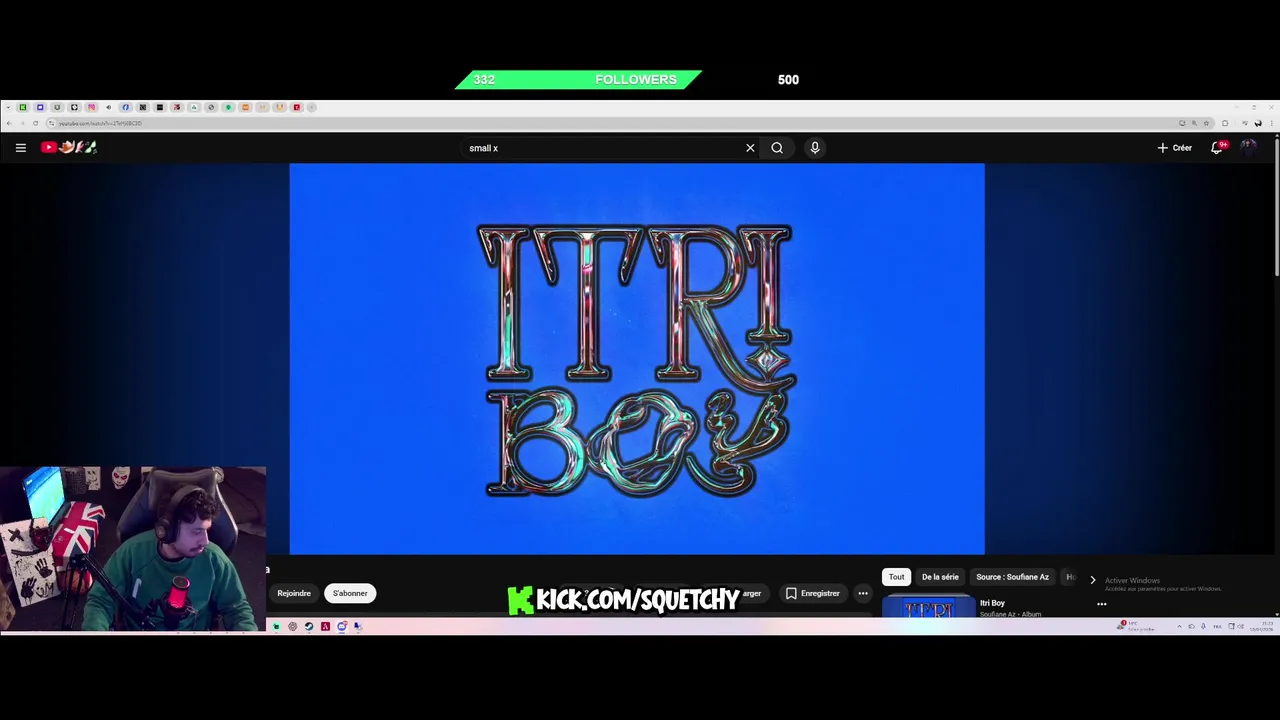Image resolution: width=1280 pixels, height=720 pixels.
Task: Start voice search with the microphone
Action: tap(815, 148)
